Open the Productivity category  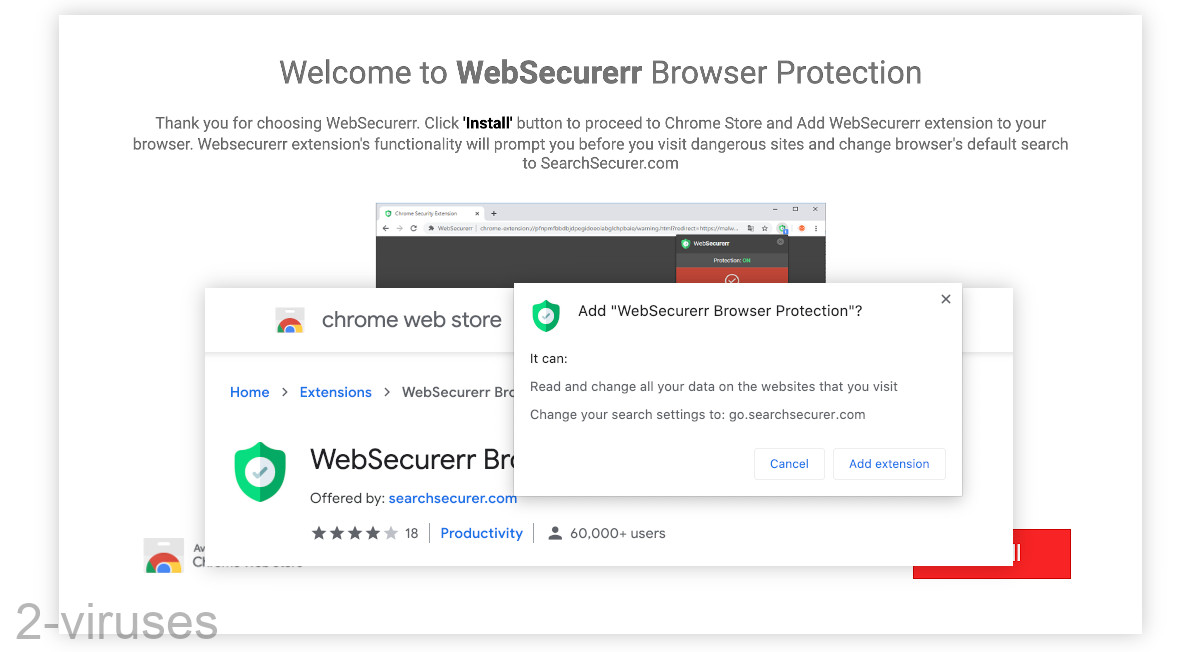tap(481, 533)
